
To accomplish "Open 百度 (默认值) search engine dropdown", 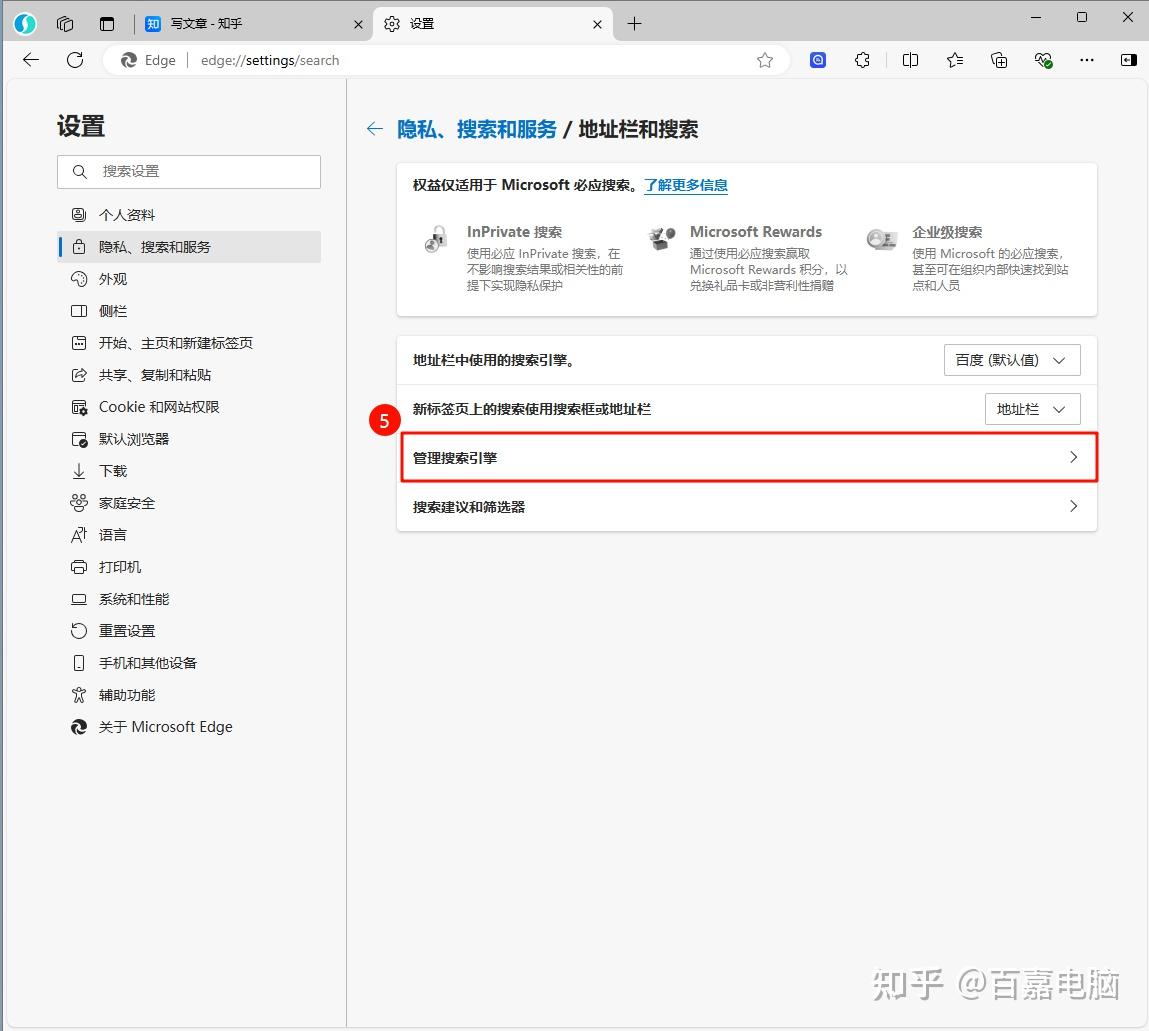I will pyautogui.click(x=1012, y=360).
